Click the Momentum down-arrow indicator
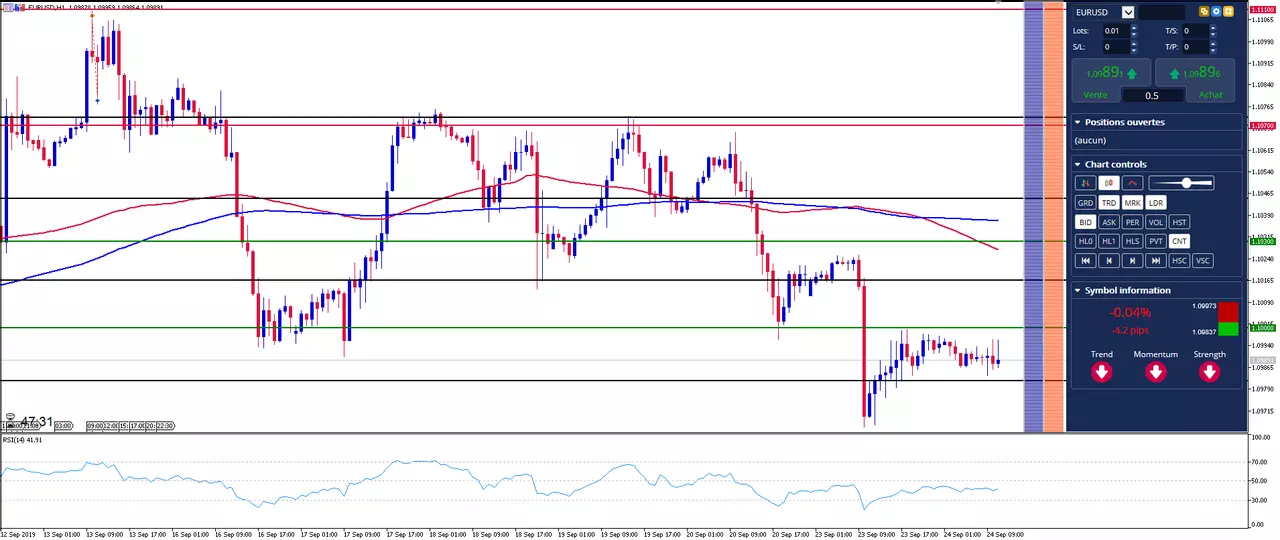1280x540 pixels. (1156, 372)
